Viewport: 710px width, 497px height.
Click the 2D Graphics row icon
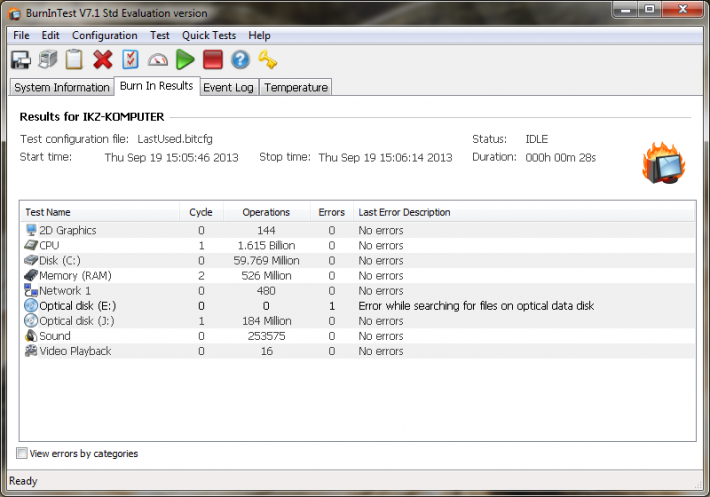point(31,230)
